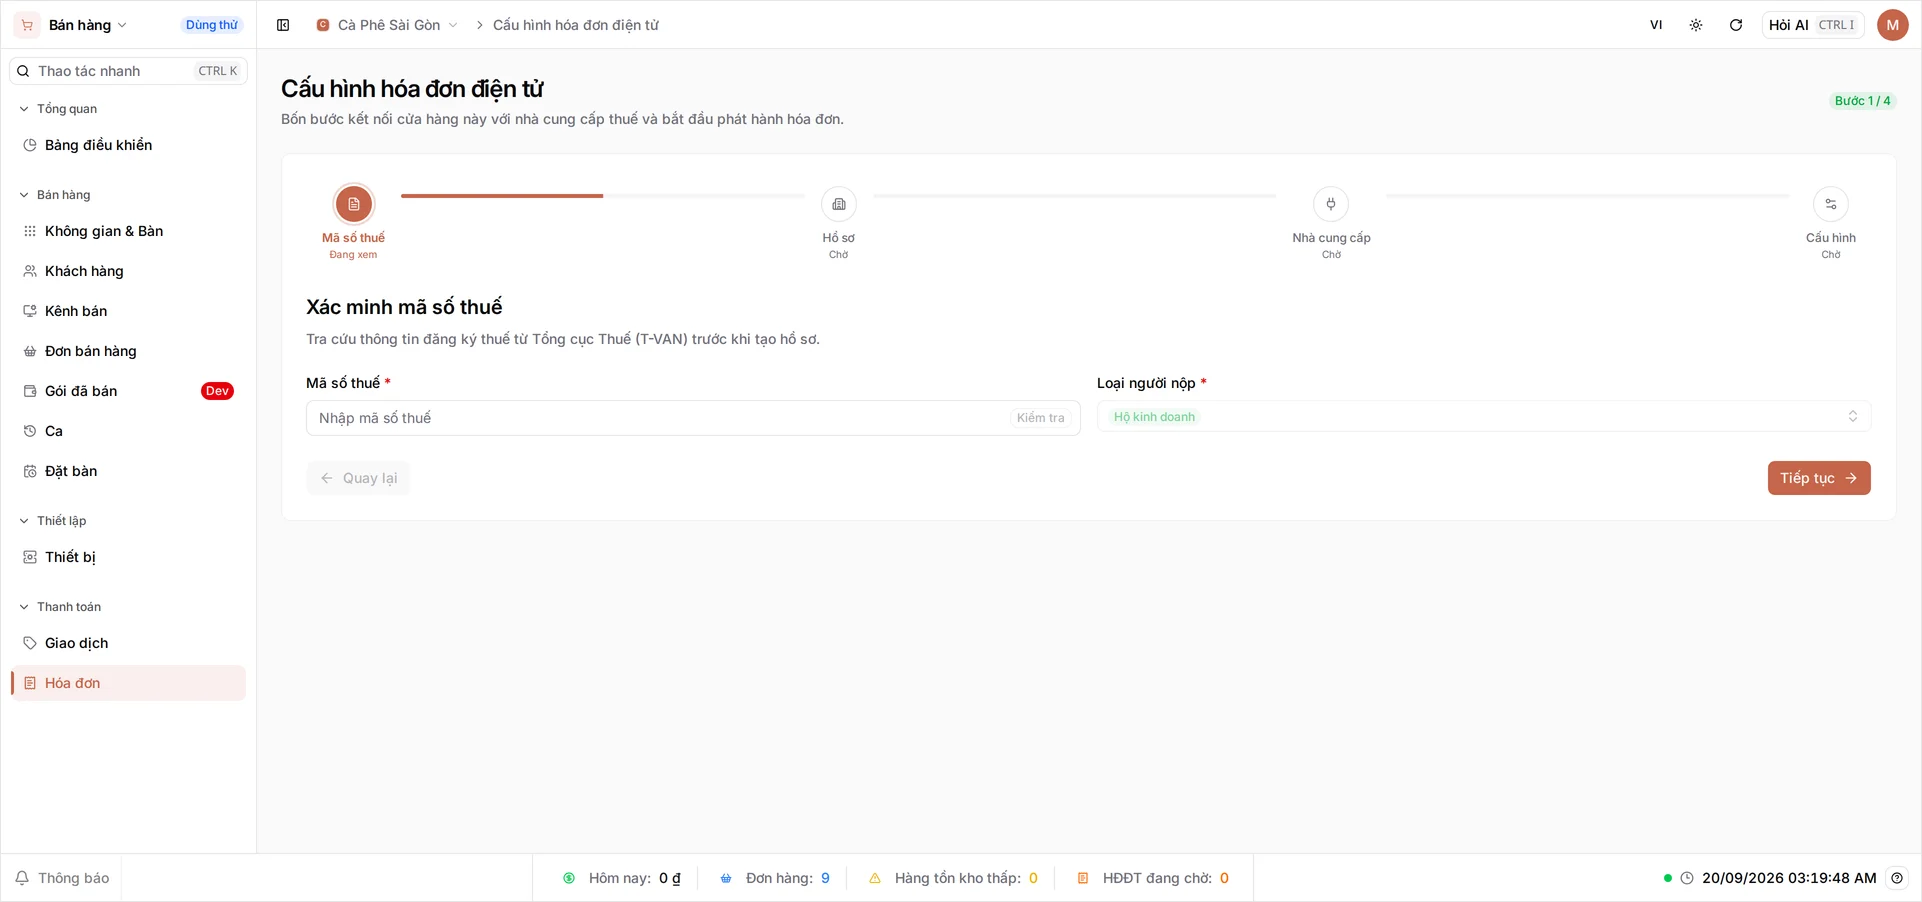
Task: Collapse the Bán hàng sidebar section
Action: (x=55, y=195)
